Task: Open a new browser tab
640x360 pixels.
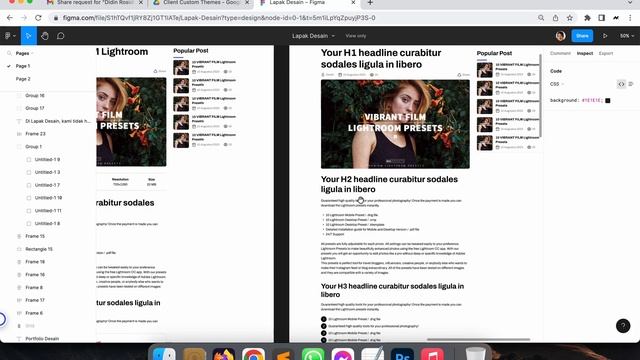Action: pyautogui.click(x=370, y=3)
